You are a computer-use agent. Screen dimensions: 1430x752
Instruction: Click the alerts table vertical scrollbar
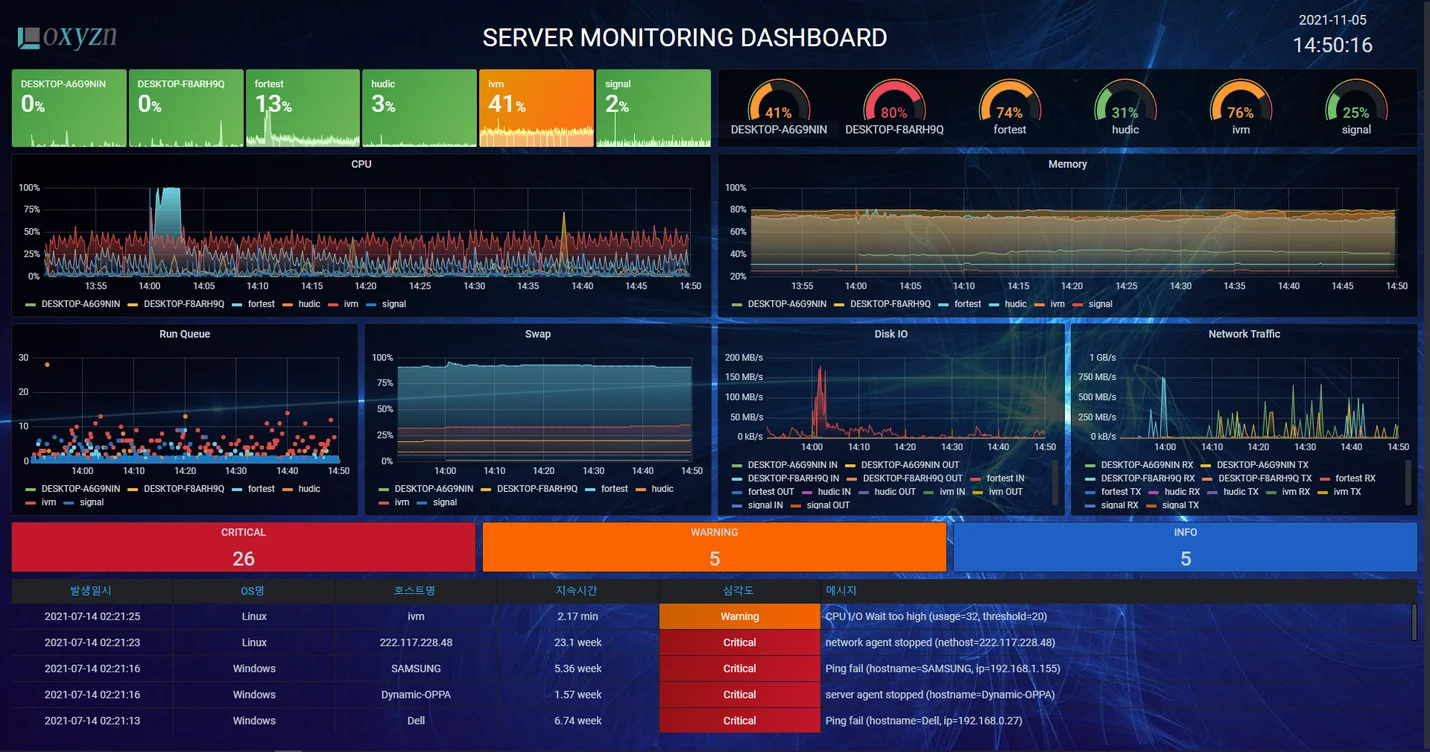[1414, 621]
